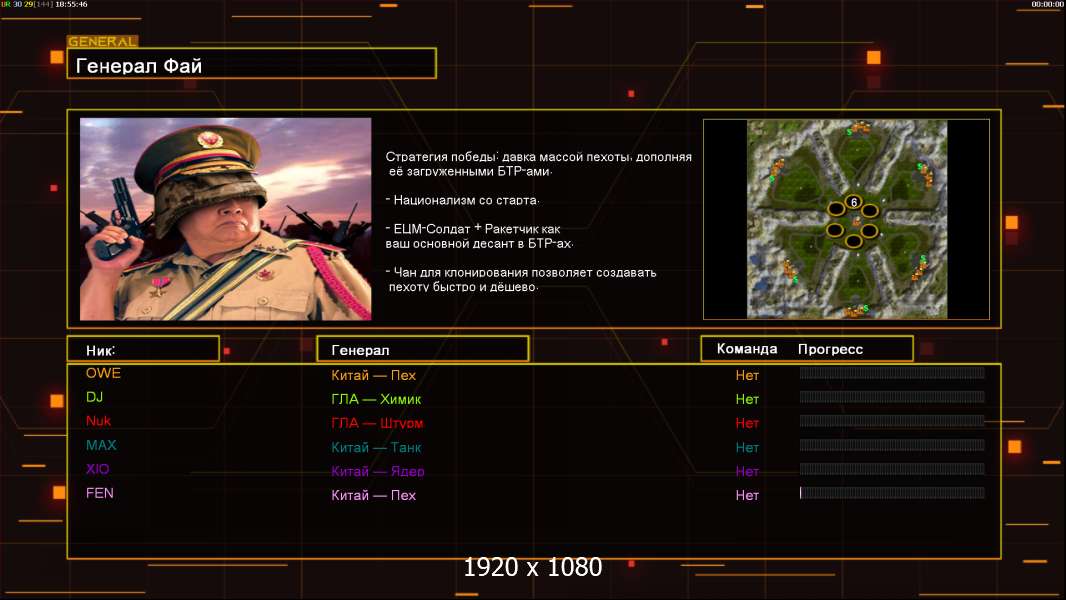The width and height of the screenshot is (1066, 600).
Task: Select the Ник: column header
Action: [x=142, y=349]
